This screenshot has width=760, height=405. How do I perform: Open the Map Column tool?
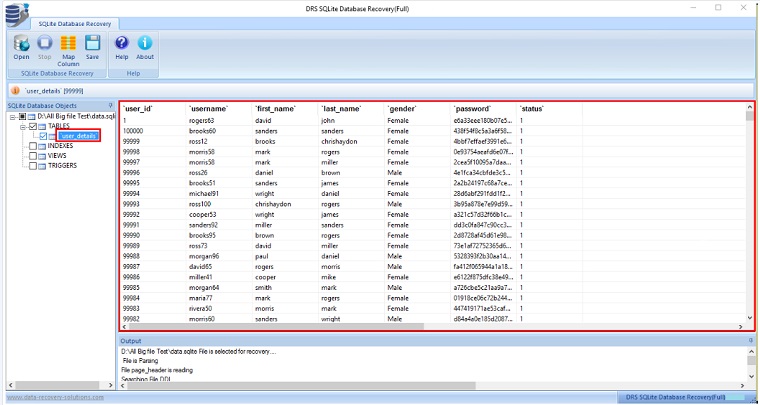coord(68,50)
